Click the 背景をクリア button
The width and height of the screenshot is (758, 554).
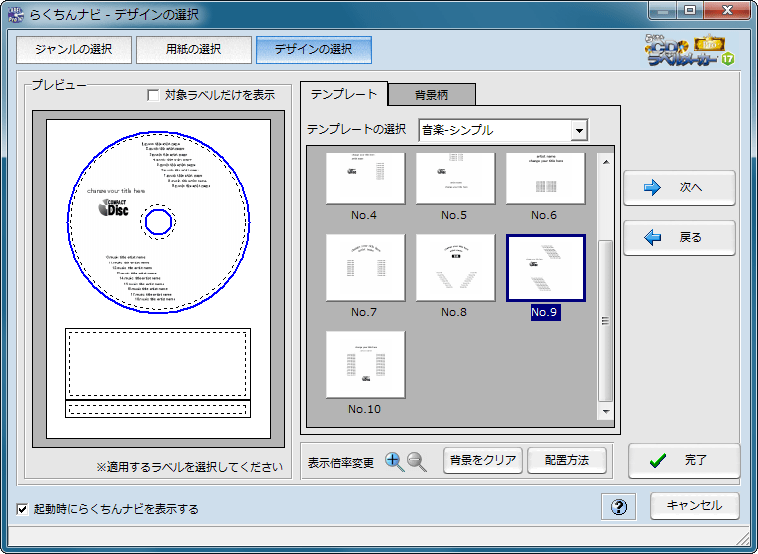(x=483, y=460)
